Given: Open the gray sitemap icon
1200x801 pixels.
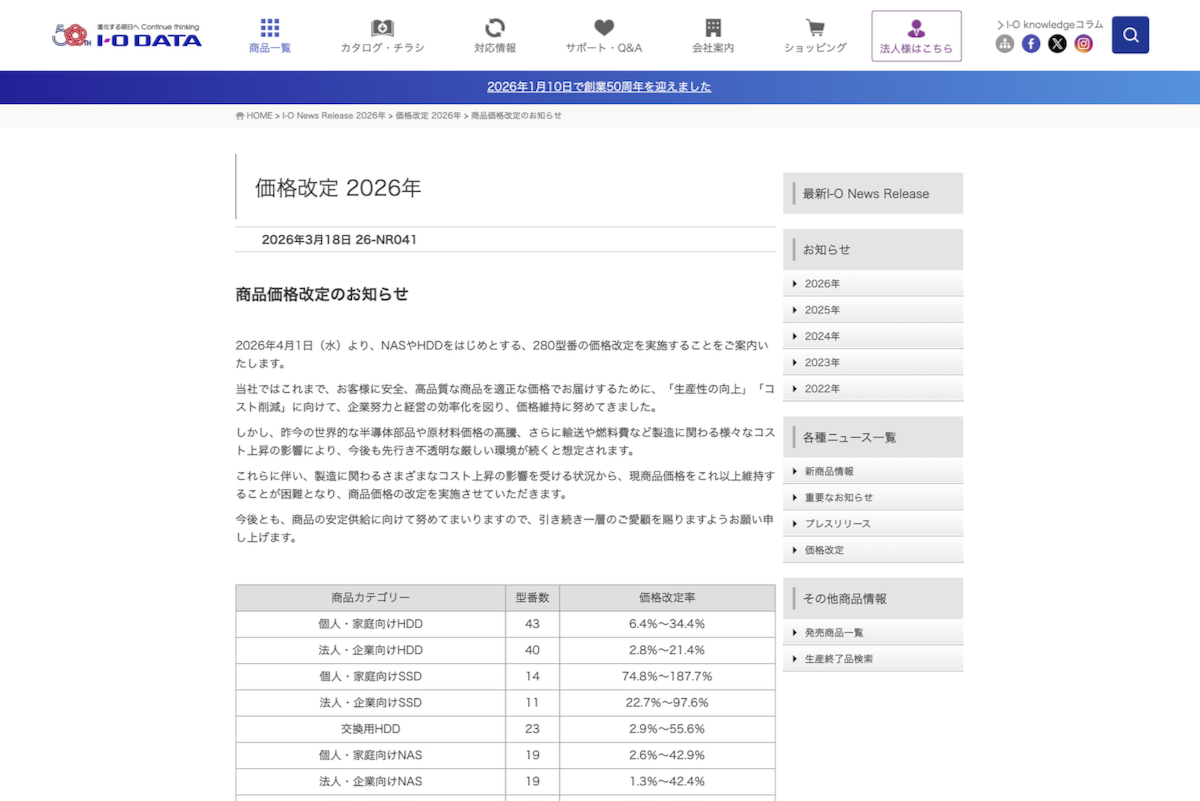Looking at the screenshot, I should (1004, 44).
